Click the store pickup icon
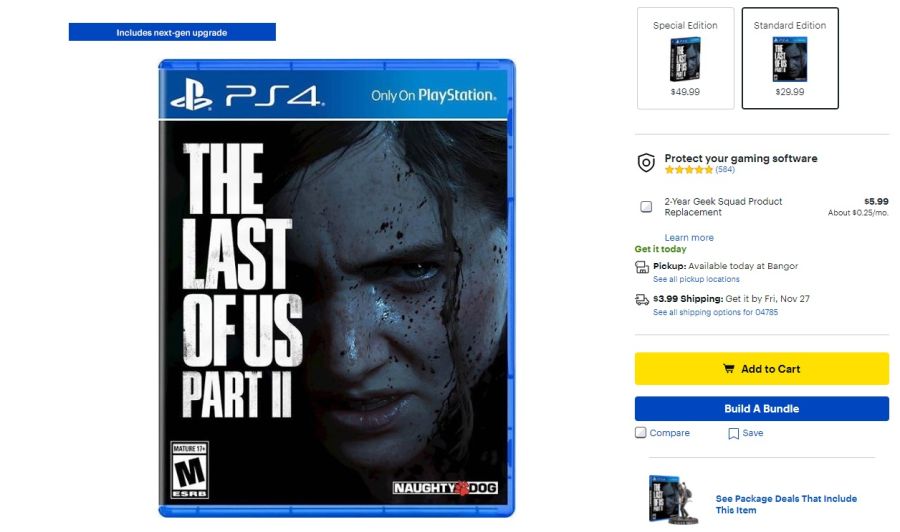Screen dimensions: 900x532 tap(642, 267)
